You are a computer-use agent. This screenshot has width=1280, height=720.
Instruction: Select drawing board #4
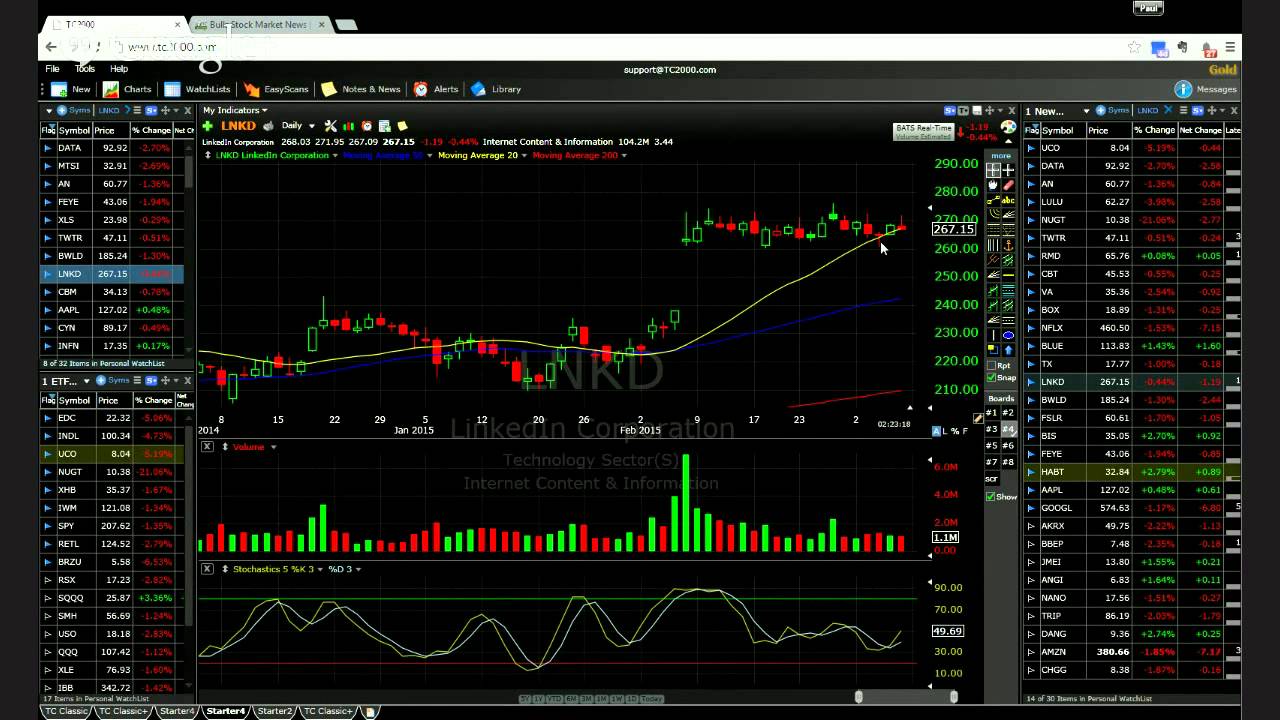coord(1008,429)
